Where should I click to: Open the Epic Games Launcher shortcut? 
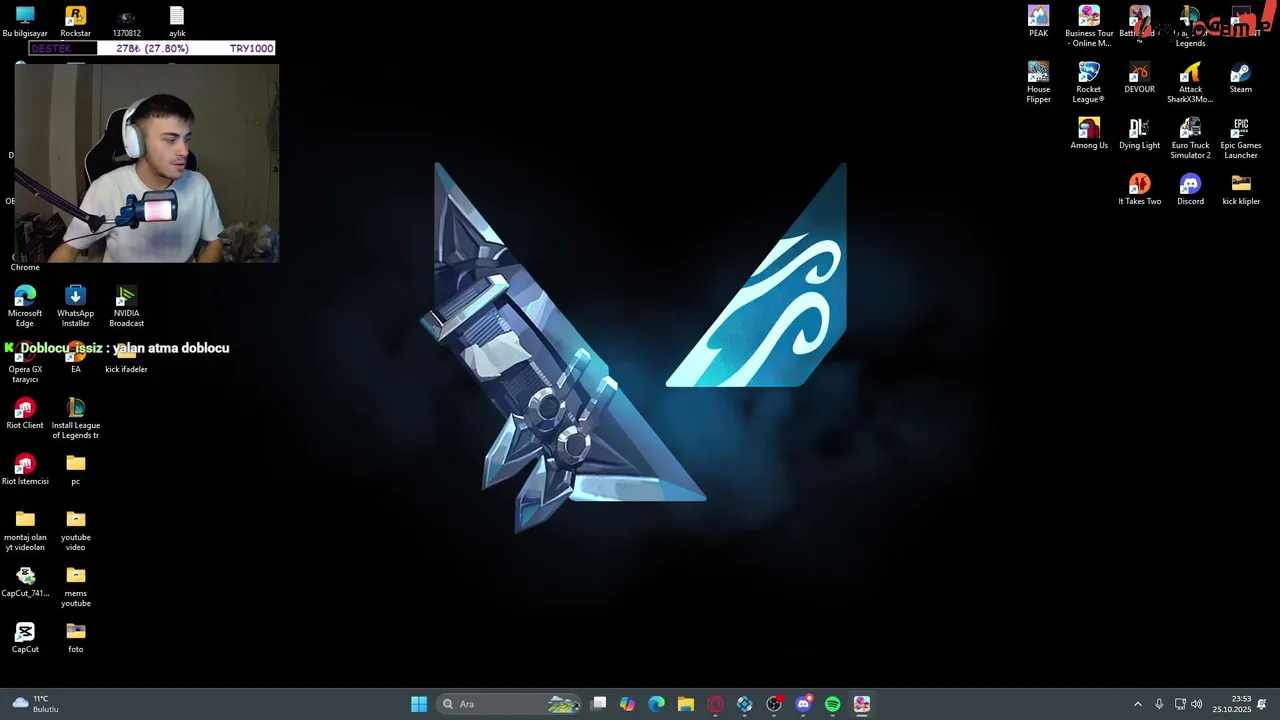click(x=1241, y=138)
